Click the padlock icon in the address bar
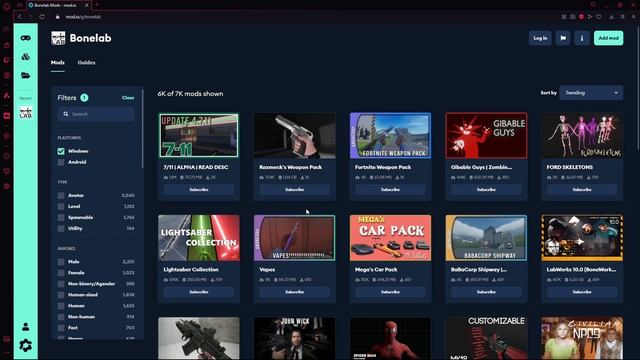The height and width of the screenshot is (360, 640). click(x=58, y=17)
